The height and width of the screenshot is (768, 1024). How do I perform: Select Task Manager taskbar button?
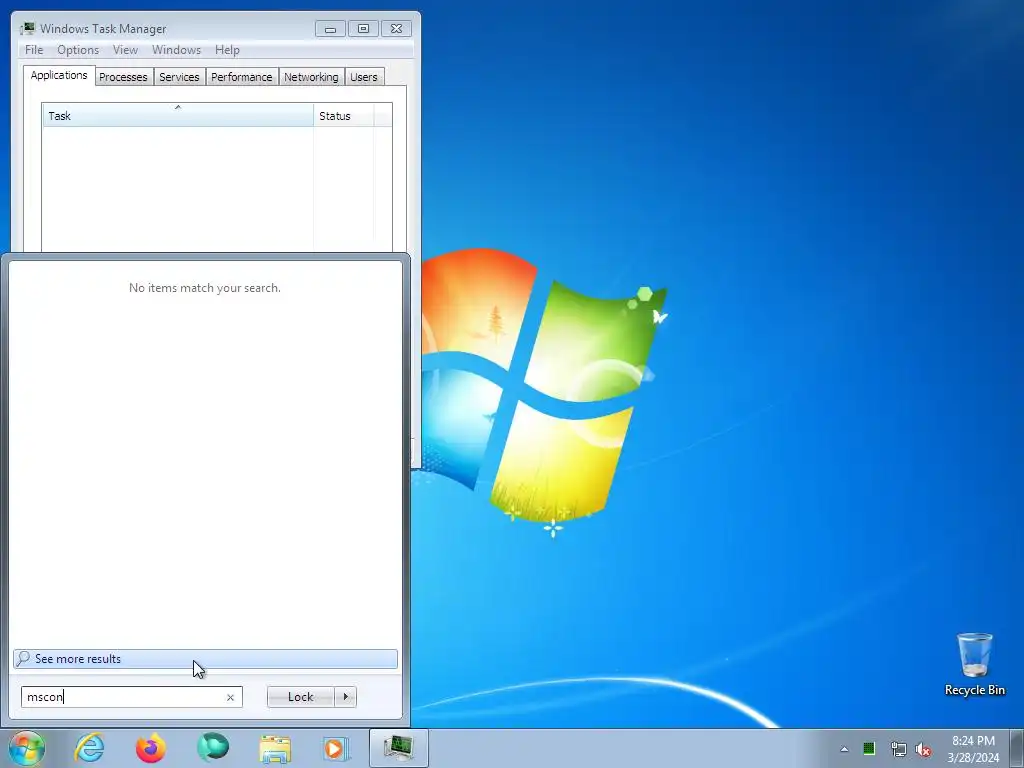pos(398,748)
